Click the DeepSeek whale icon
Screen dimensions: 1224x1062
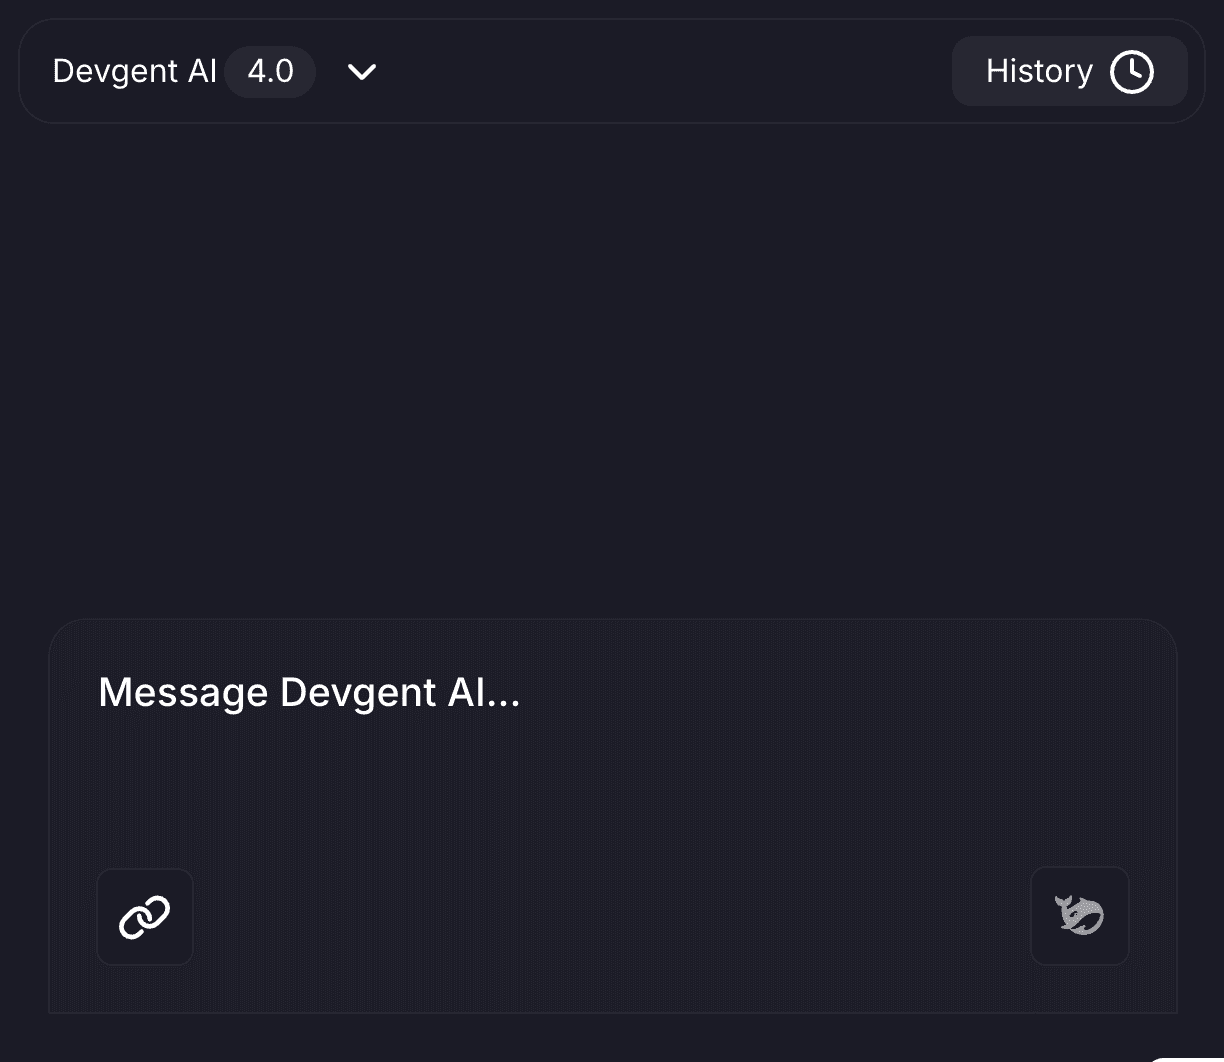point(1079,916)
